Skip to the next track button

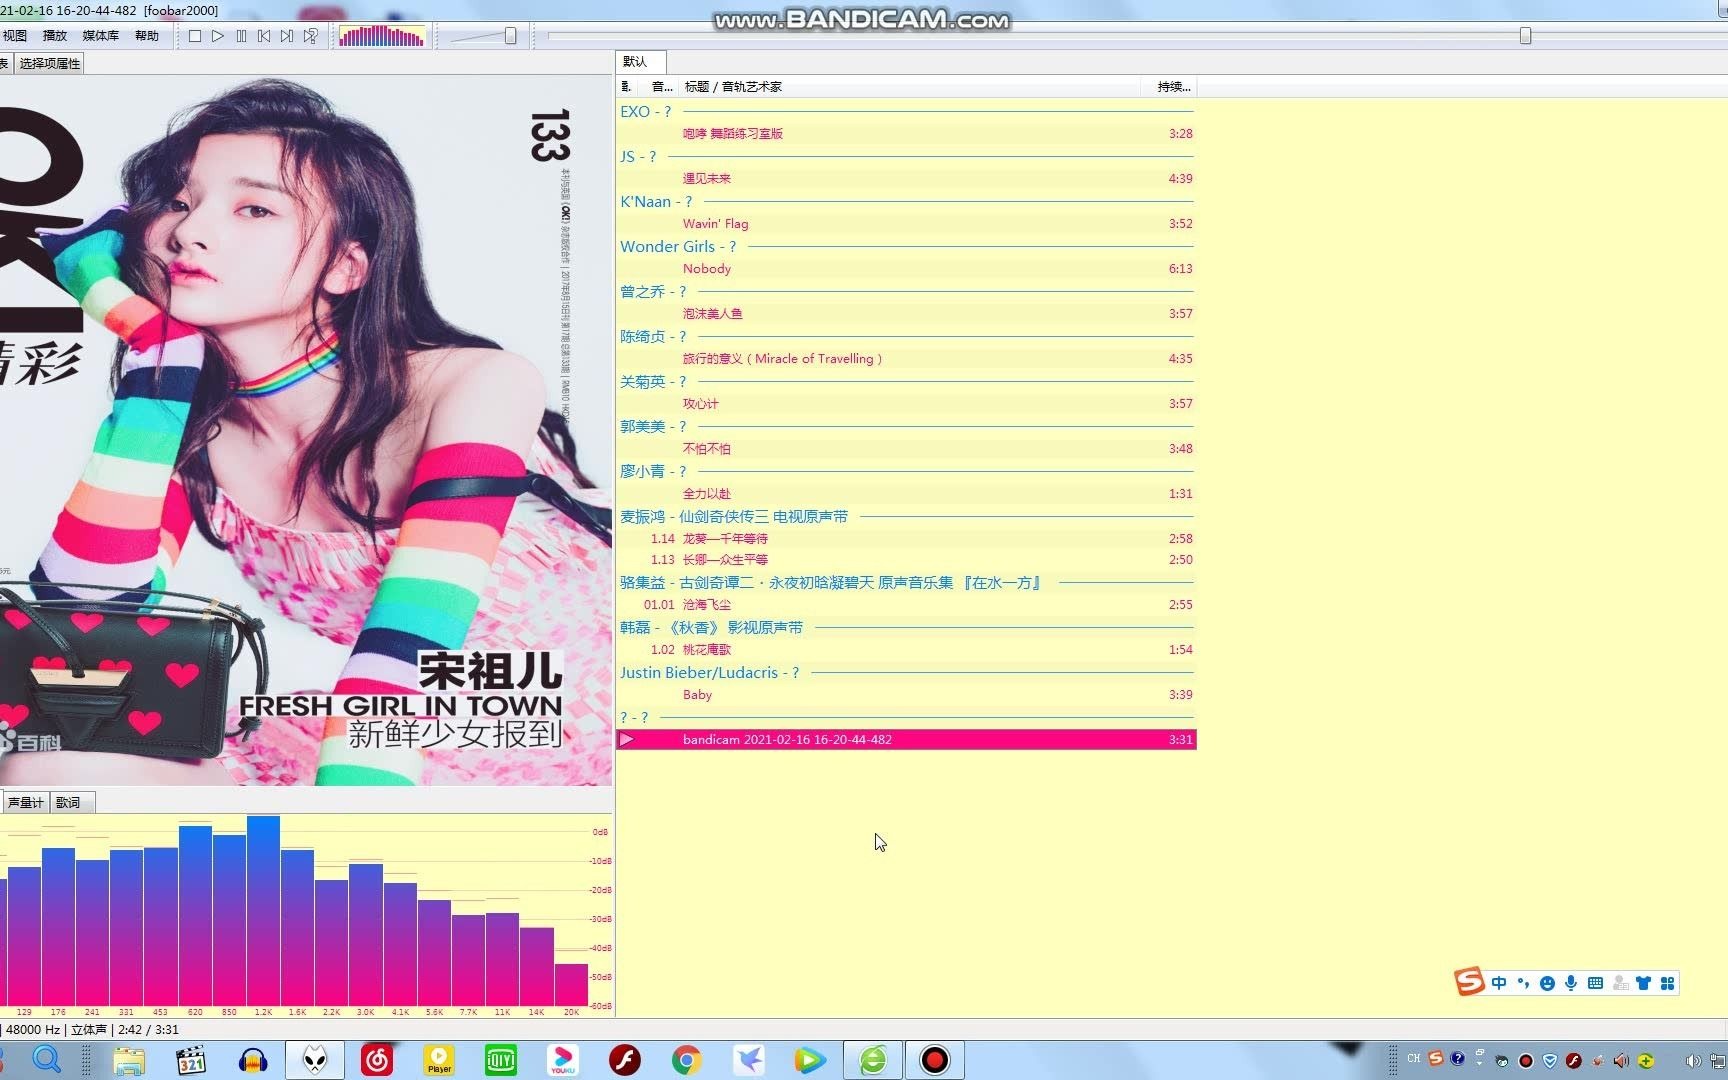(287, 36)
